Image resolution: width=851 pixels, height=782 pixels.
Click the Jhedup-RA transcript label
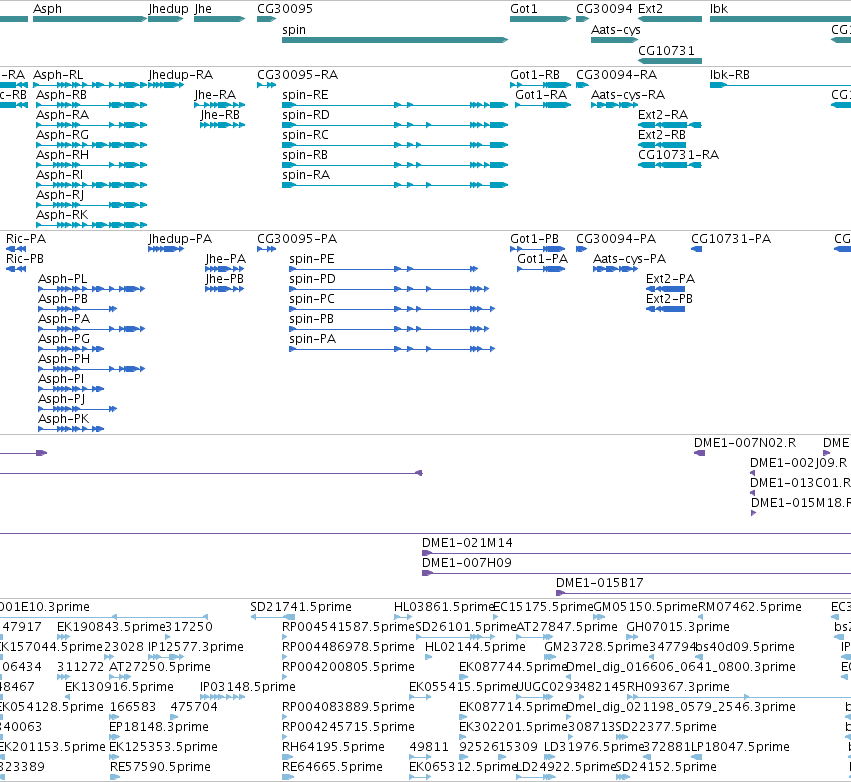click(181, 75)
